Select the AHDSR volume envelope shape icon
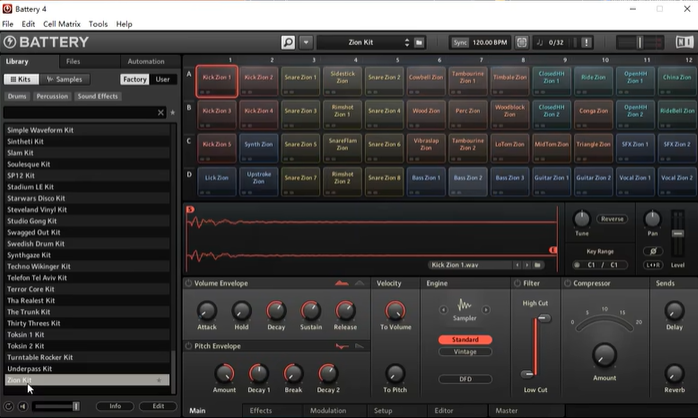Image resolution: width=698 pixels, height=418 pixels. point(342,283)
